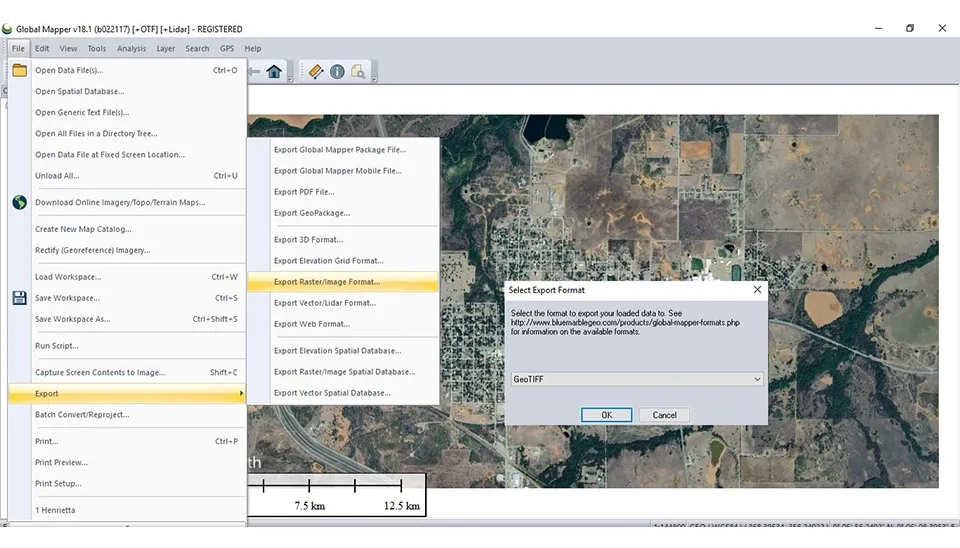Select the Measure tool ruler icon
The height and width of the screenshot is (548, 960).
tap(316, 71)
